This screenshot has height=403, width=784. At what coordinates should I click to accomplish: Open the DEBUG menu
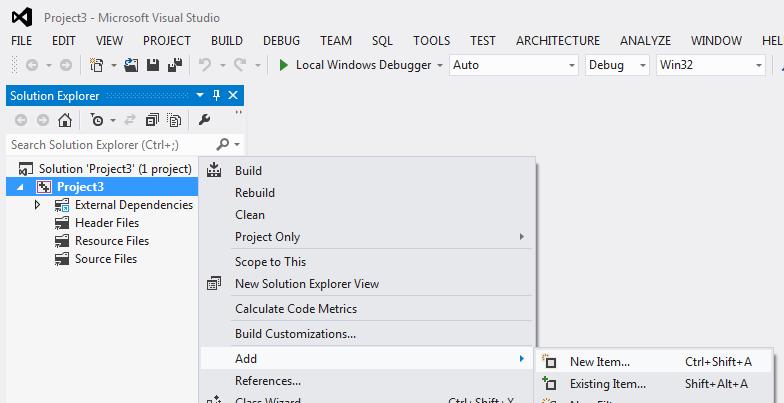click(282, 40)
